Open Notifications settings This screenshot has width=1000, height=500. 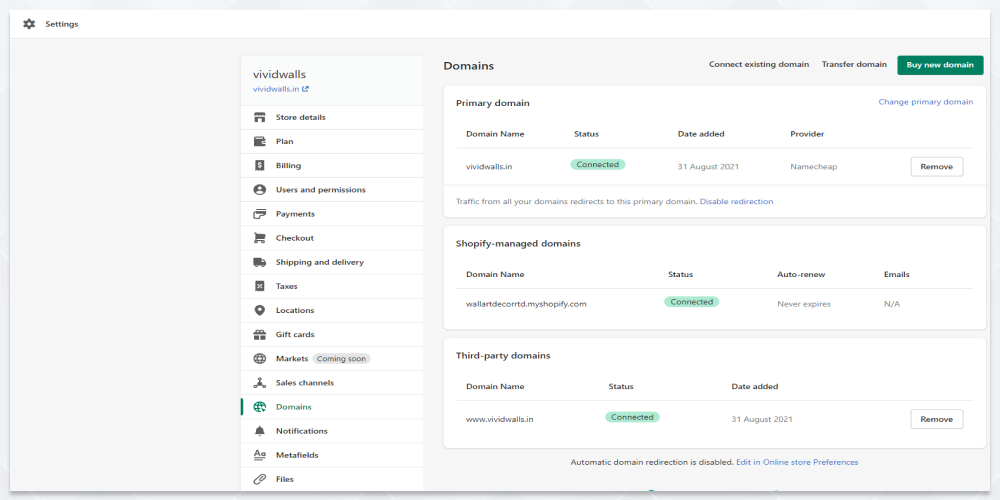[332, 431]
